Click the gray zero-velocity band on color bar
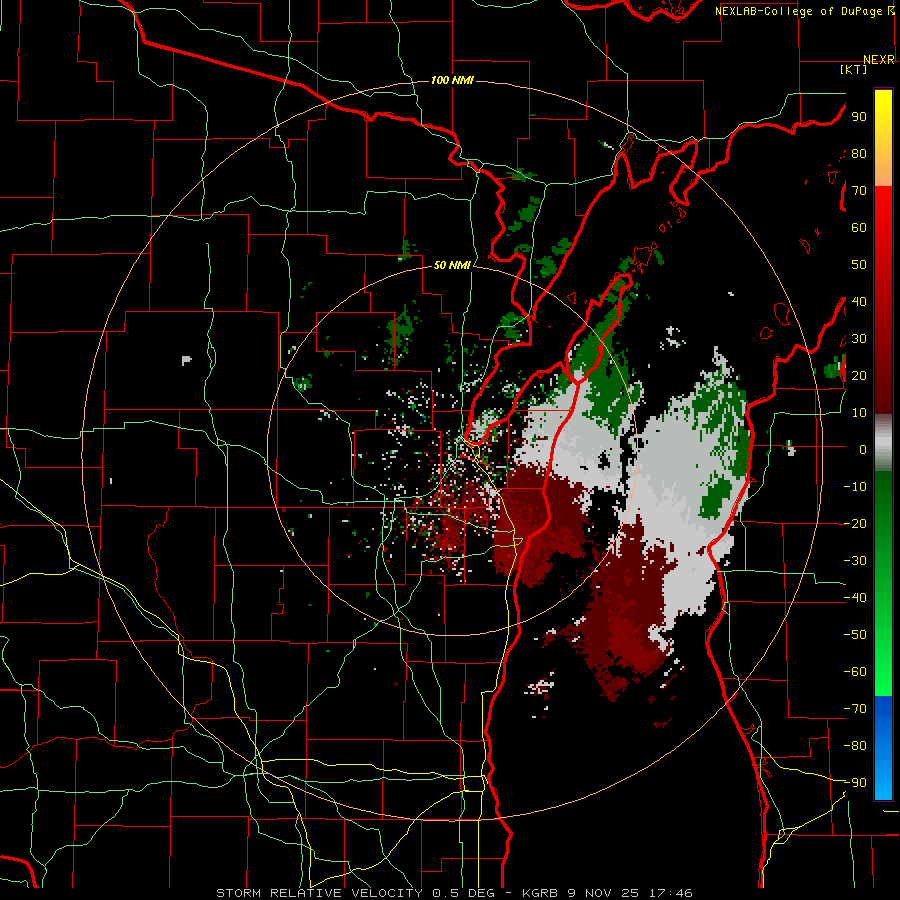This screenshot has height=900, width=900. tap(883, 443)
